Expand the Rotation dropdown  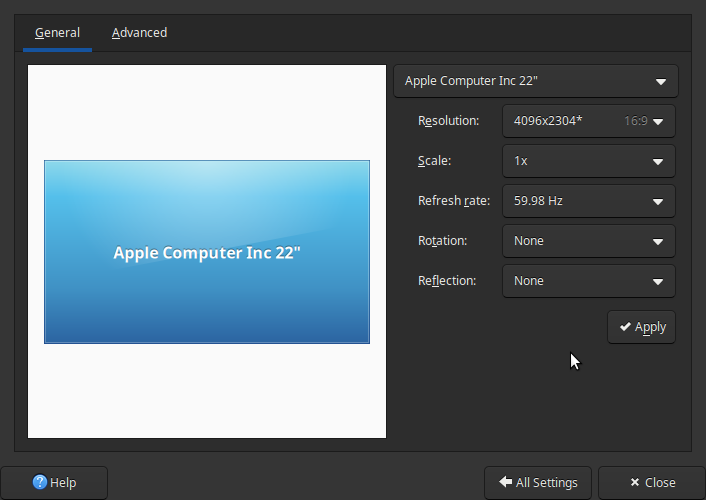(588, 241)
